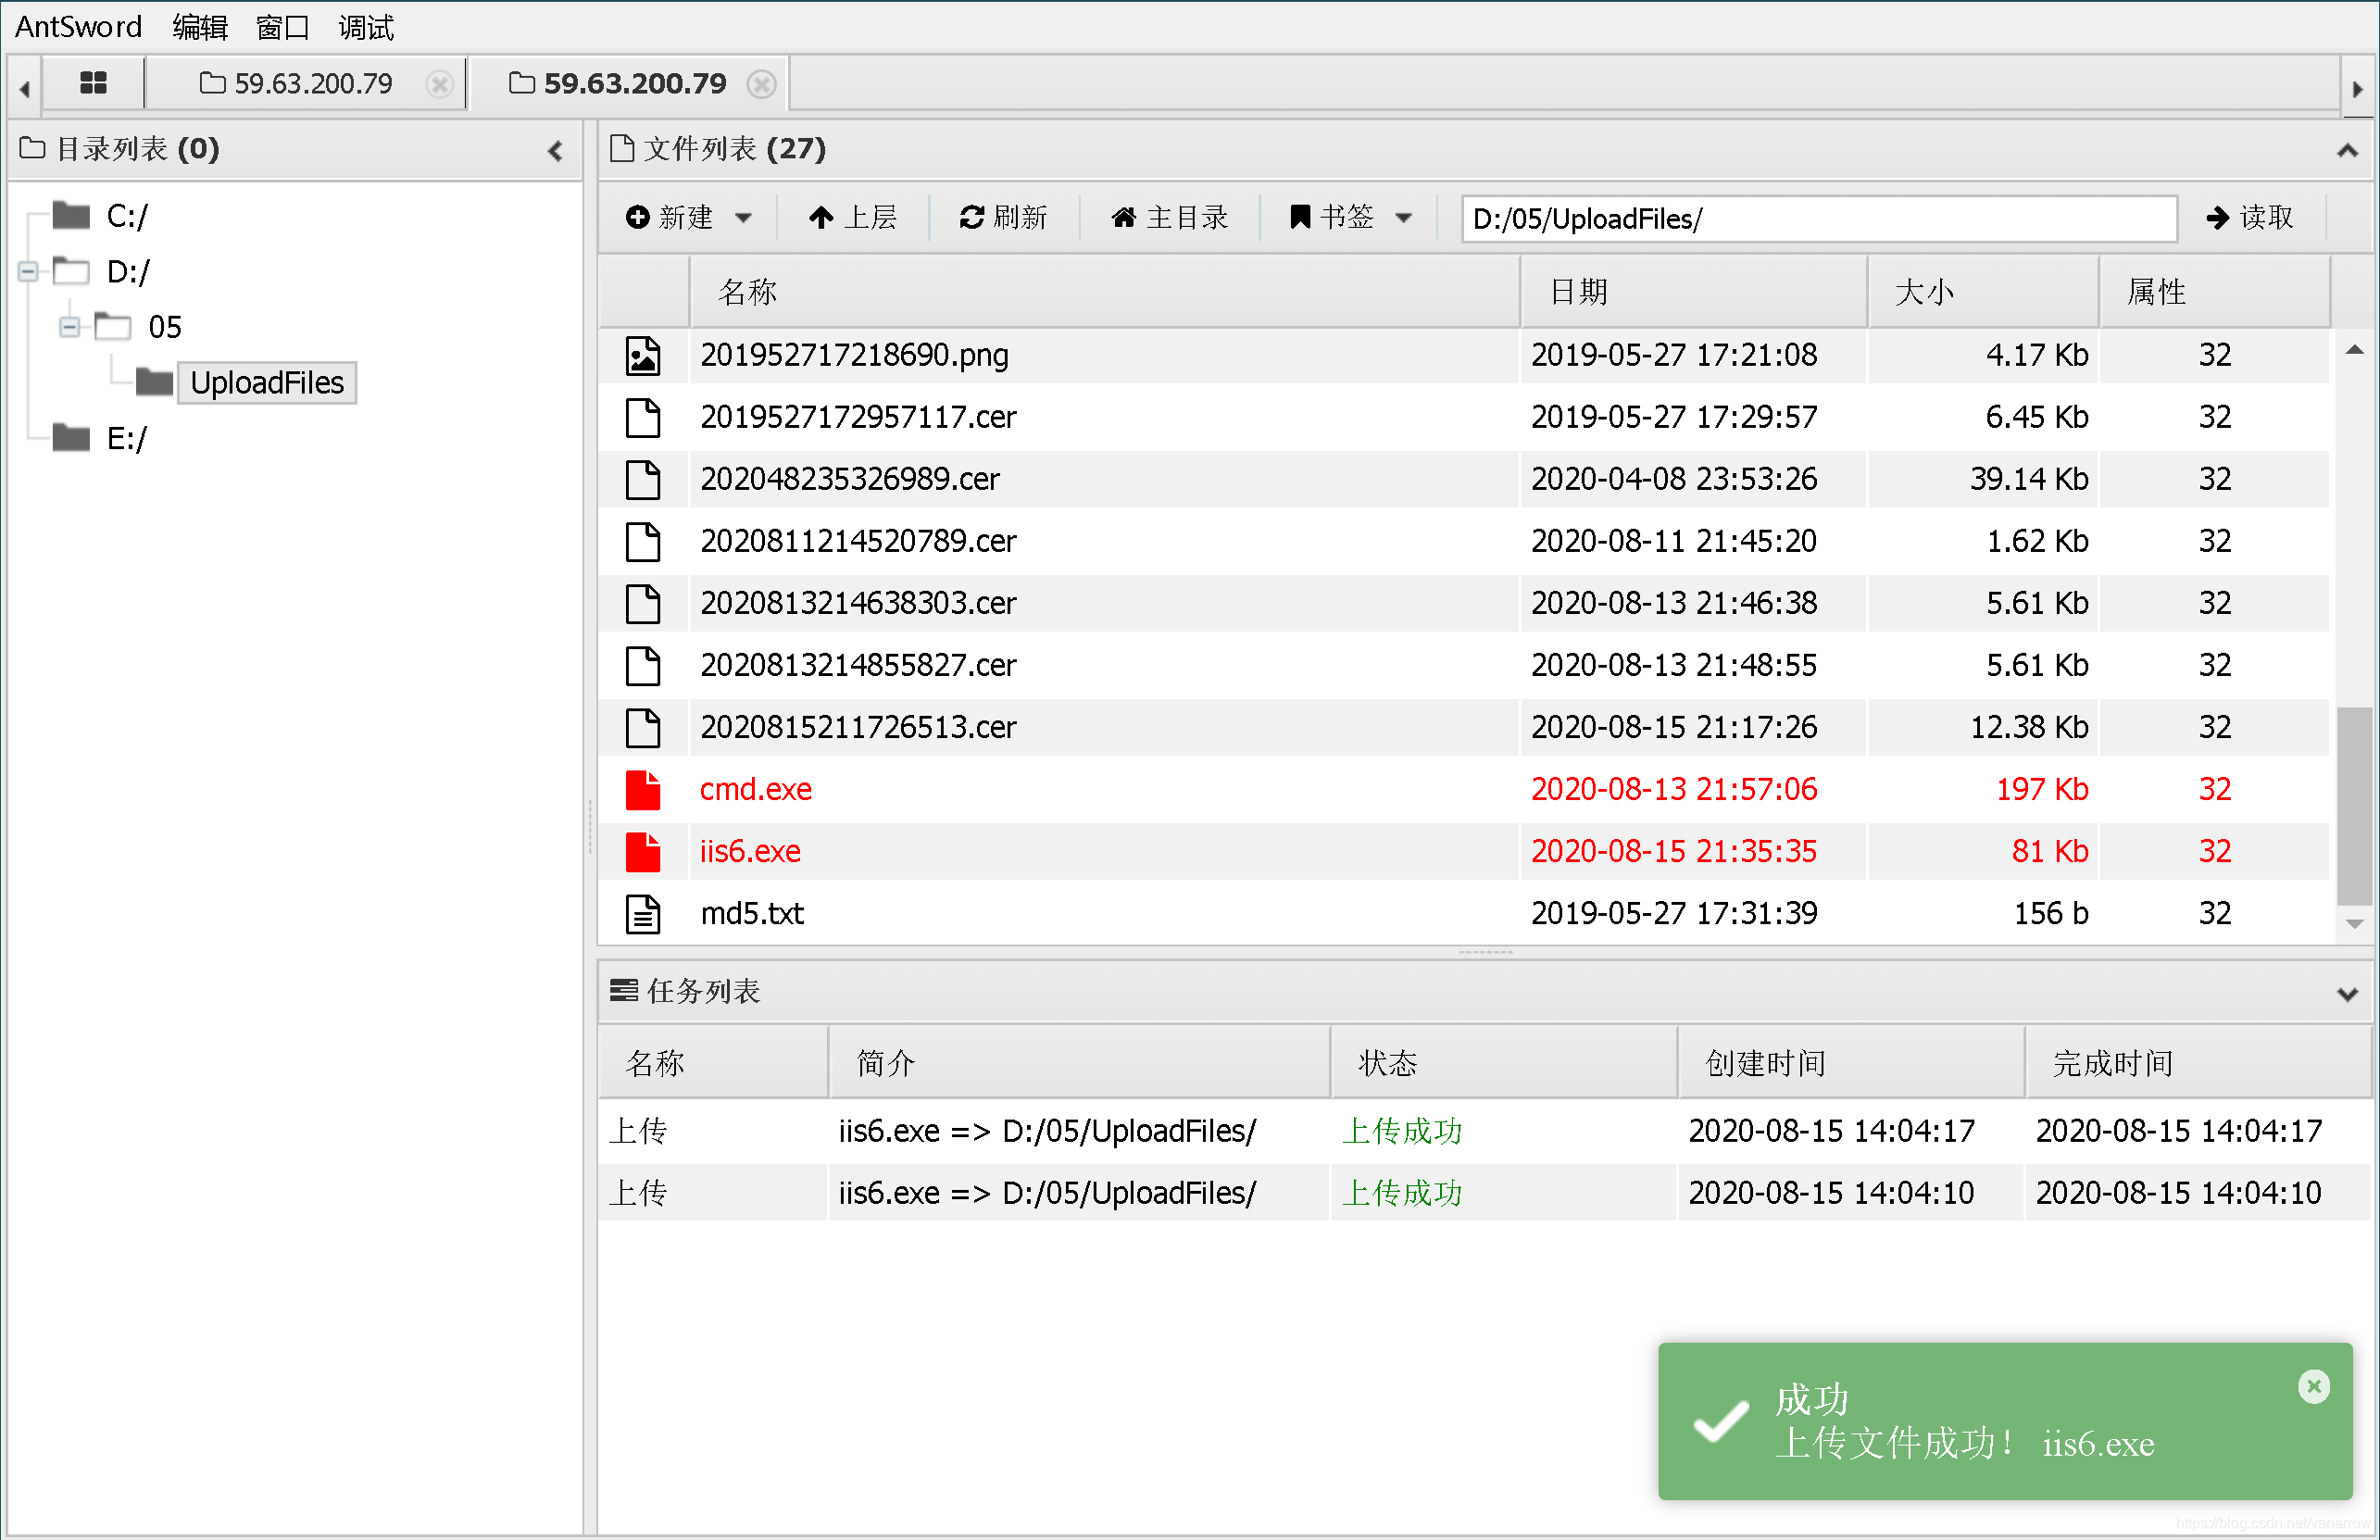Screen dimensions: 2380x1540
Task: Close the first 59.63.200.79 tab
Action: coord(439,84)
